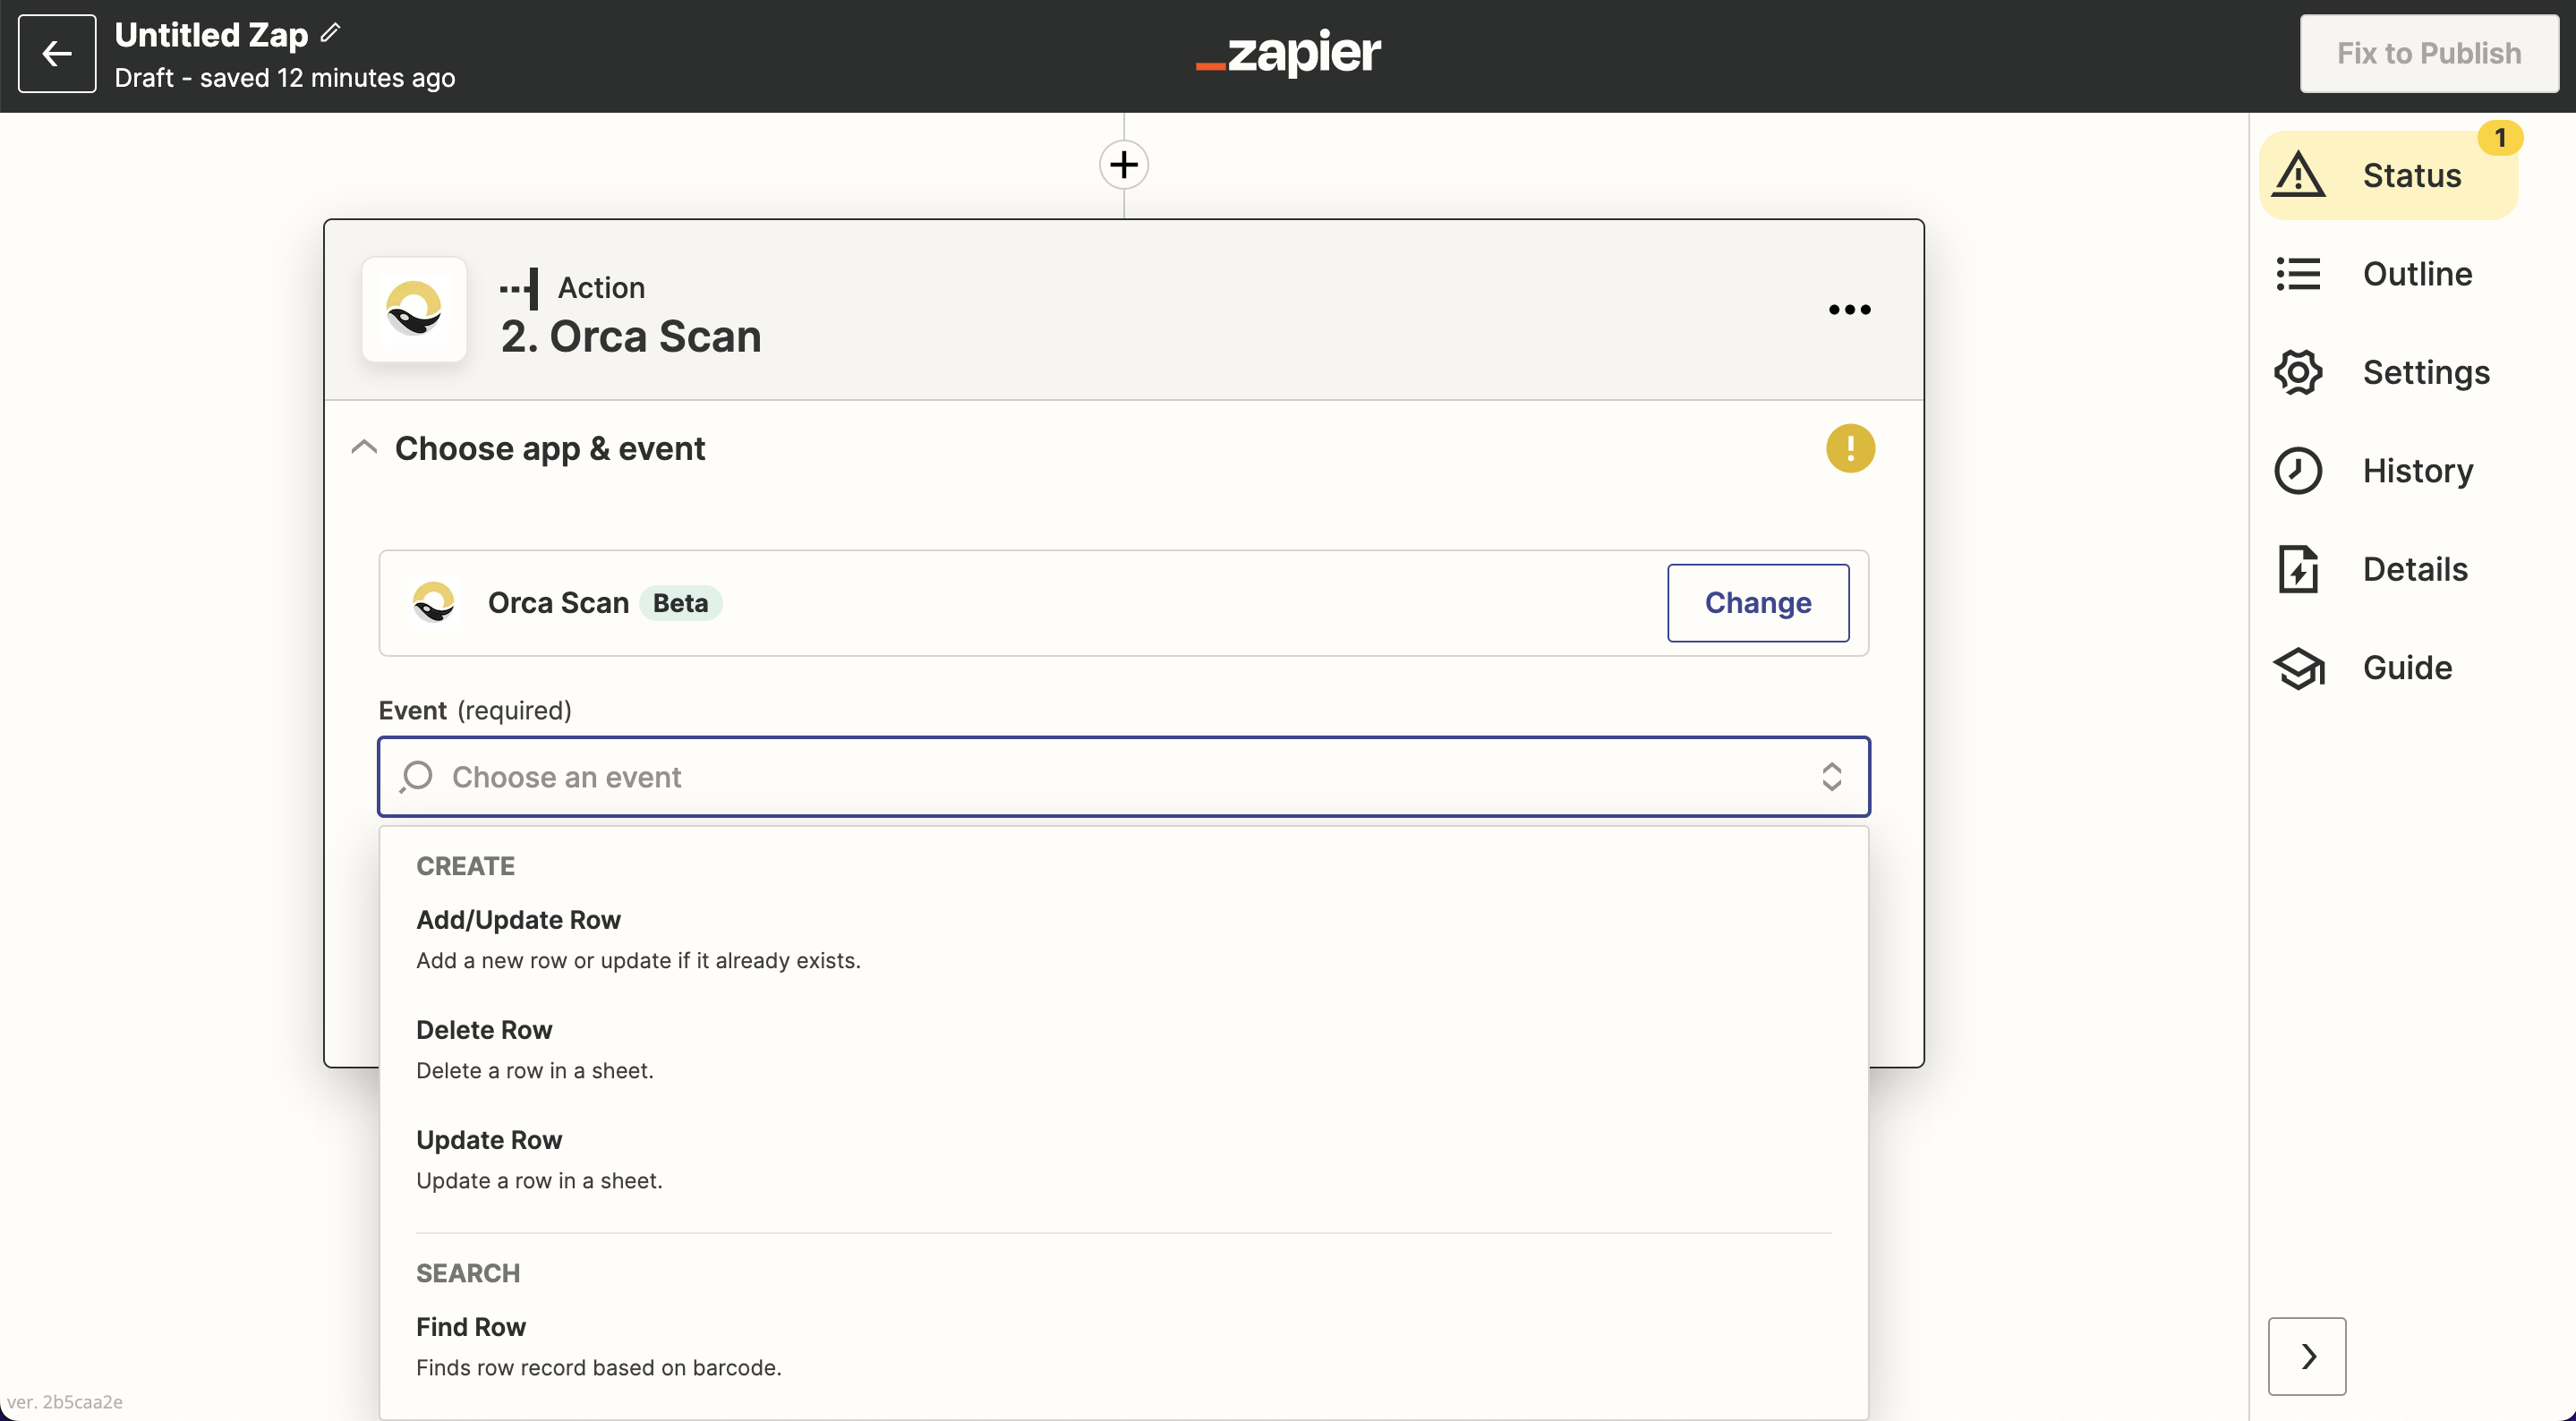2576x1421 pixels.
Task: Click the Details document icon
Action: [2299, 567]
